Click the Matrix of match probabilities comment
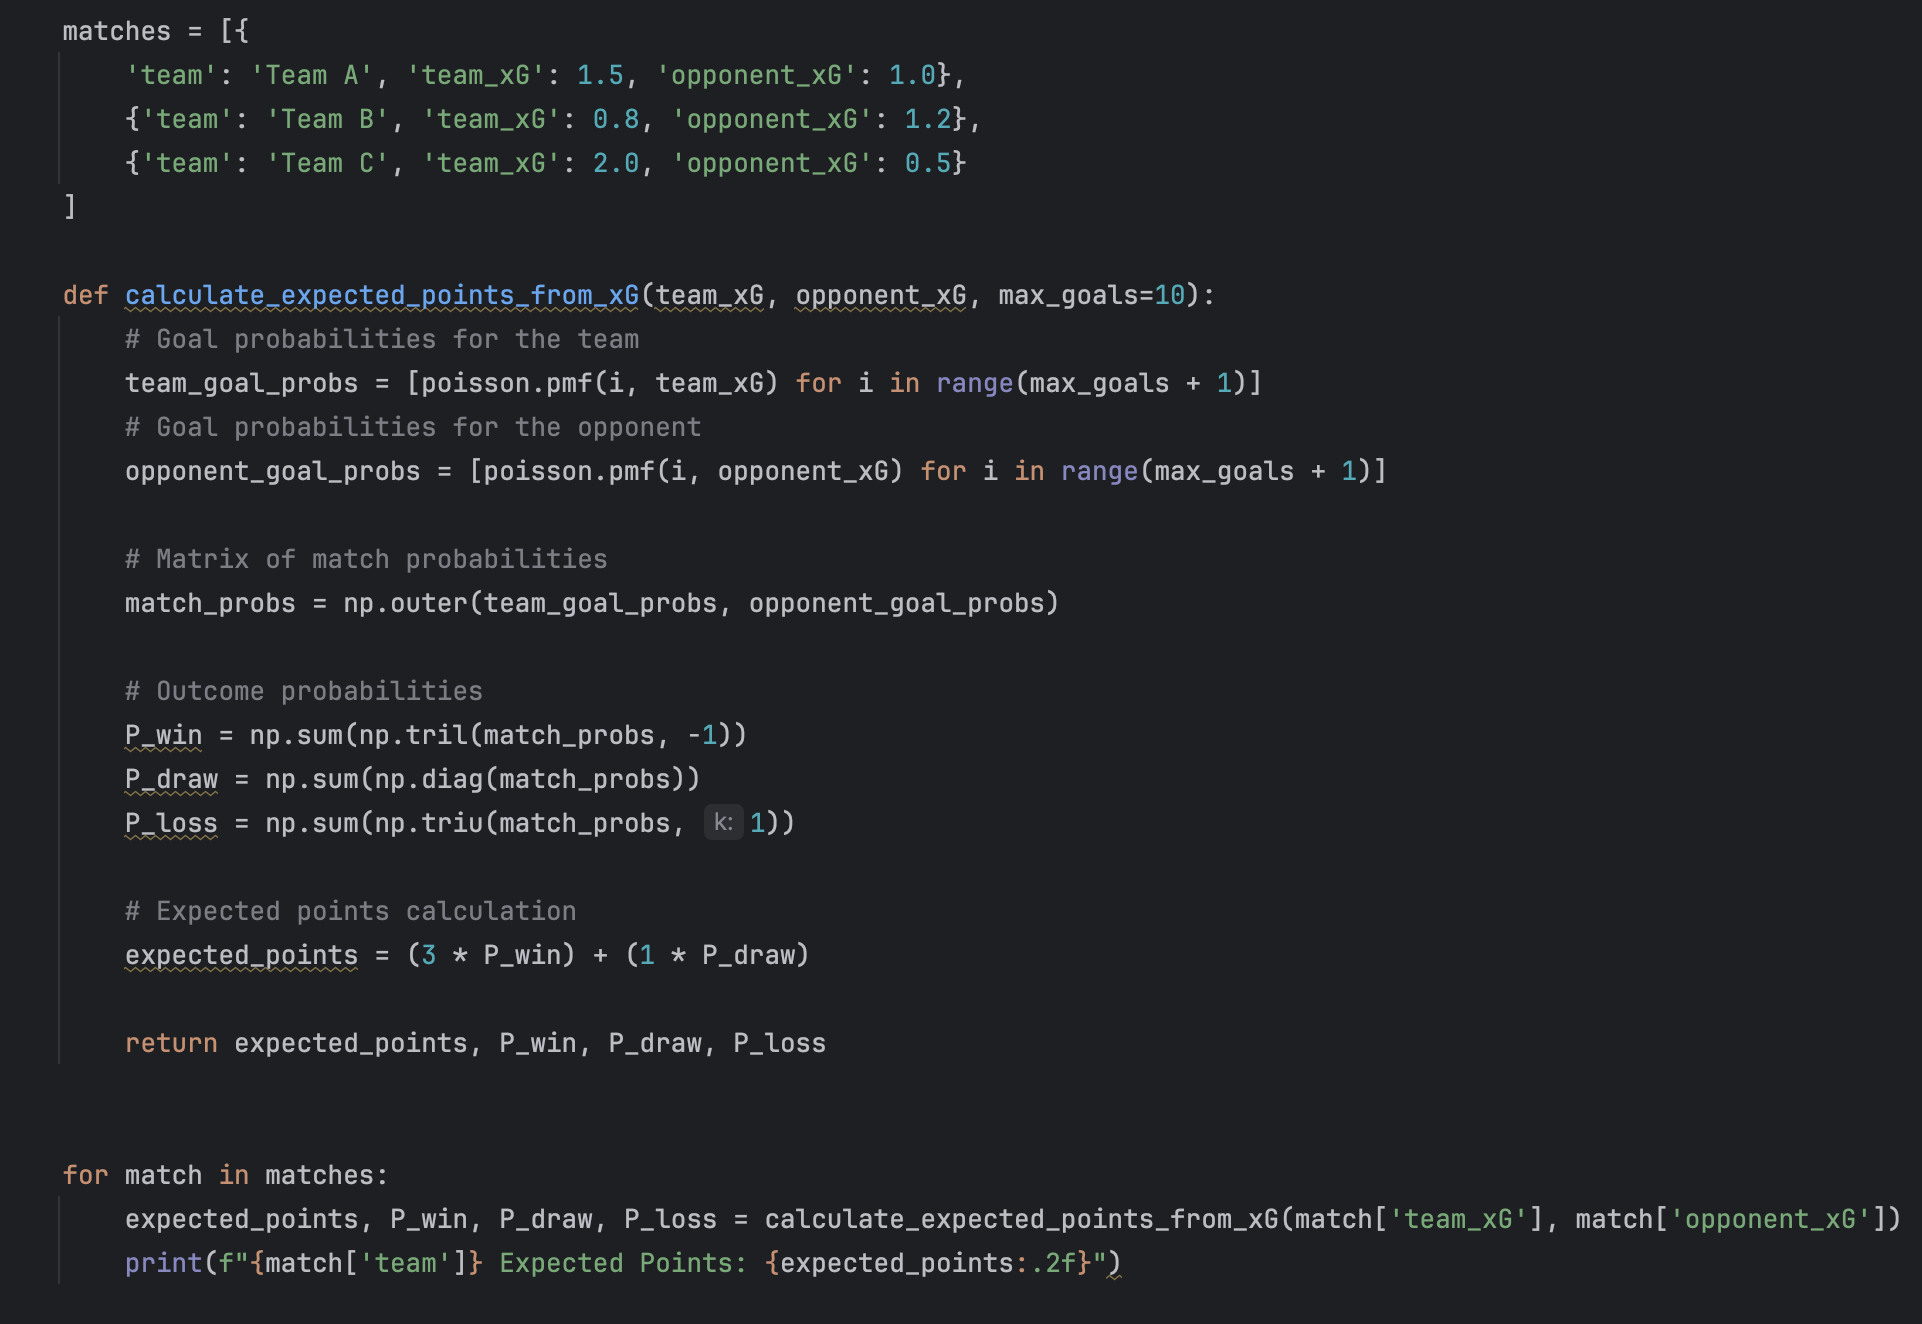The width and height of the screenshot is (1922, 1324). click(366, 559)
